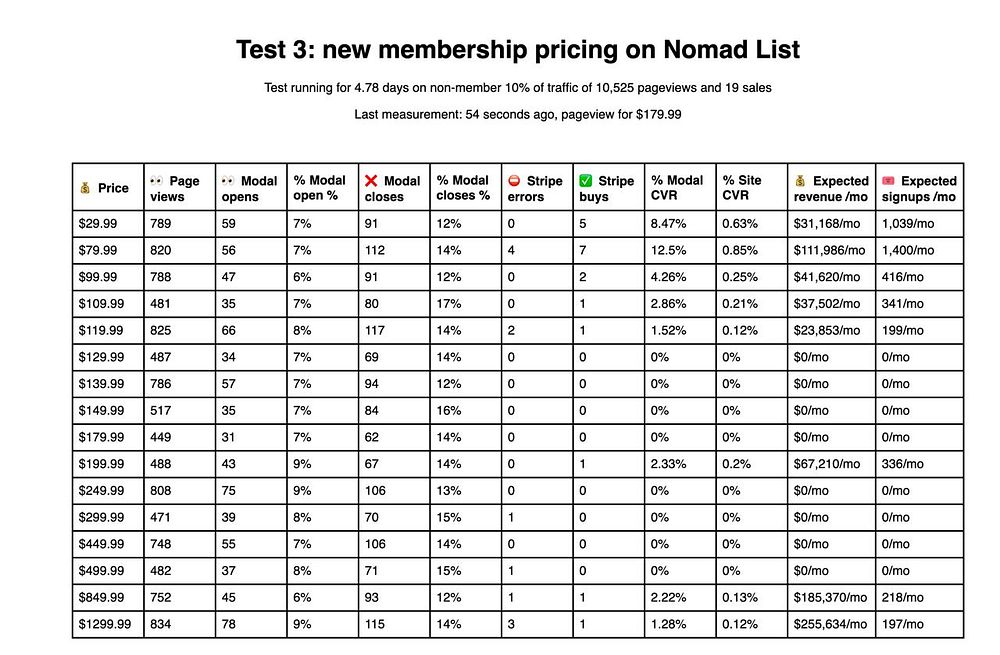Viewport: 1000px width, 655px height.
Task: Click the 1,400/mo expected signups cell
Action: tap(908, 250)
